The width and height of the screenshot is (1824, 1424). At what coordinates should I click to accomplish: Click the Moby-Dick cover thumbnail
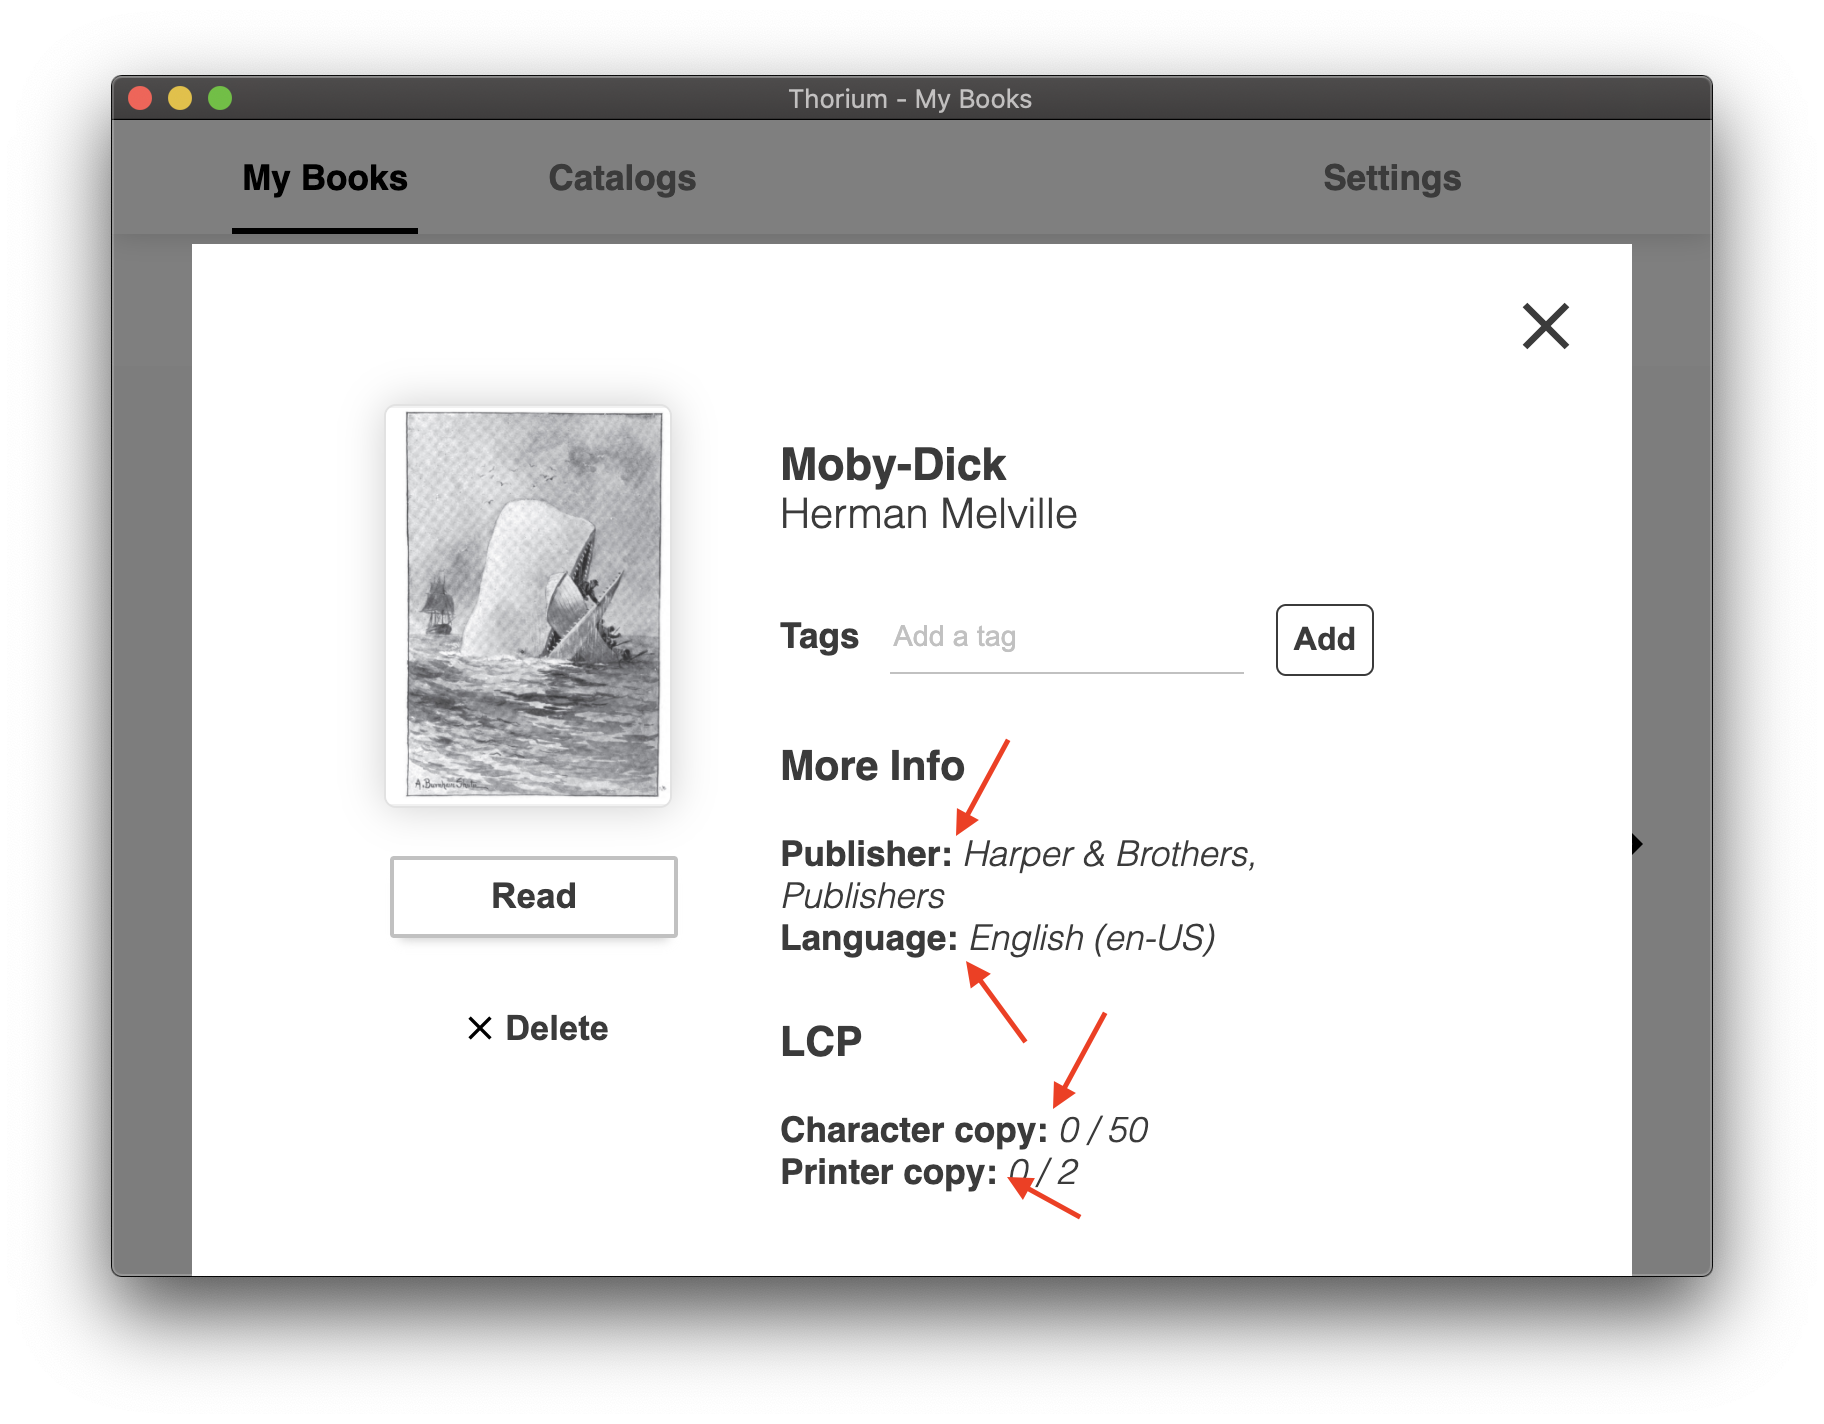(x=528, y=606)
